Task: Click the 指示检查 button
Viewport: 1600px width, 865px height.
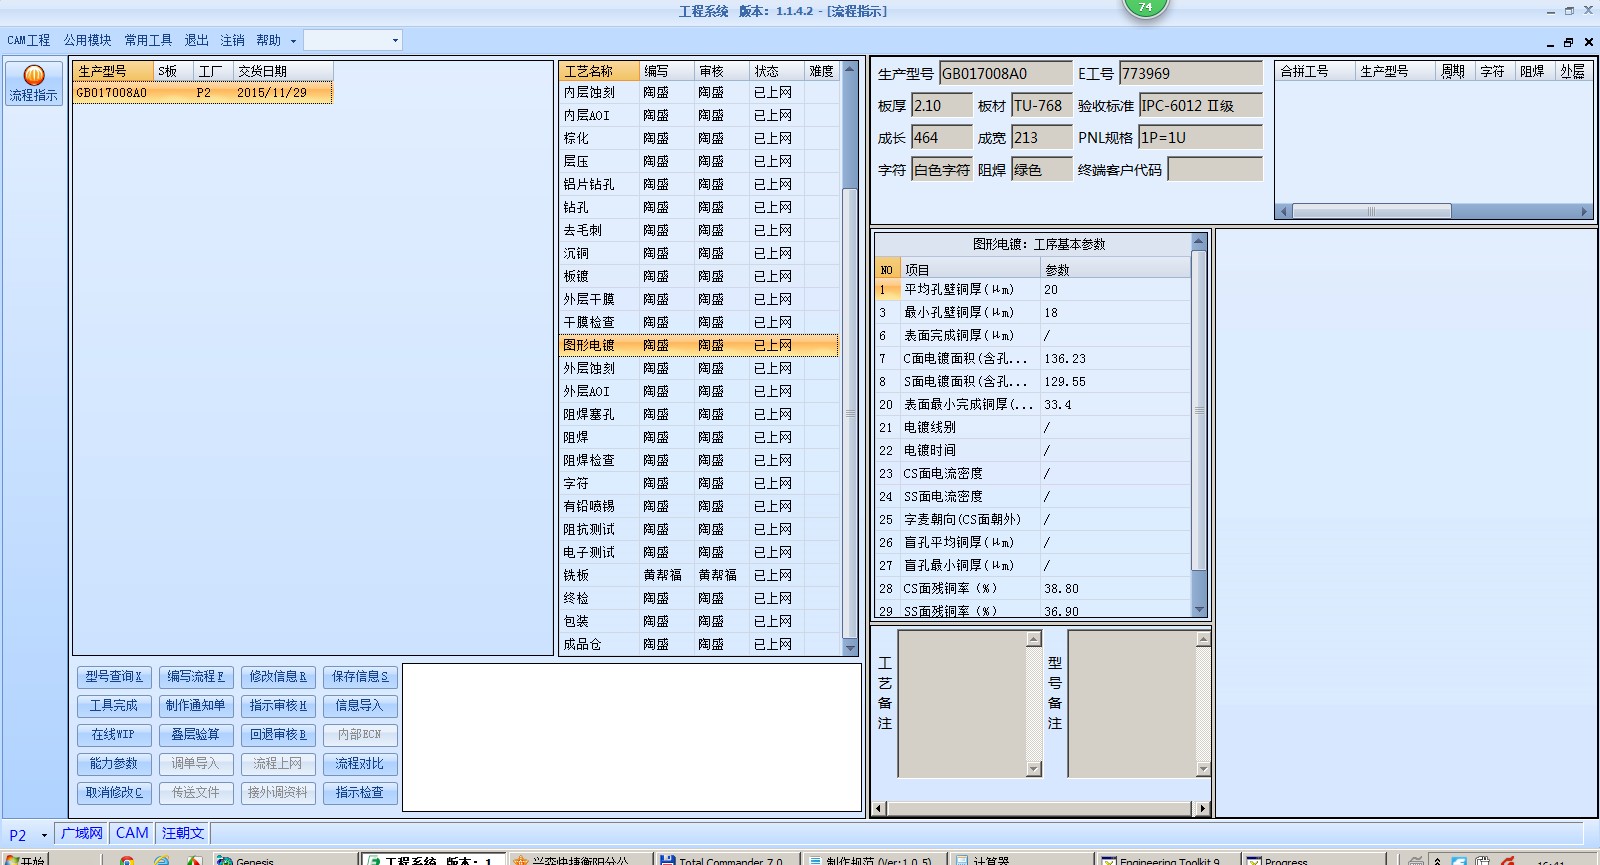Action: pos(360,793)
